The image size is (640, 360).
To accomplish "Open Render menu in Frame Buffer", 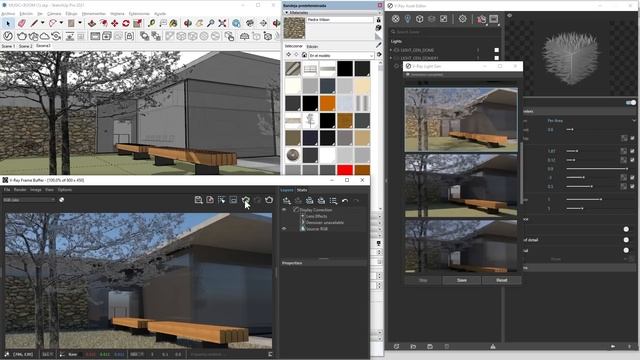I will (20, 190).
